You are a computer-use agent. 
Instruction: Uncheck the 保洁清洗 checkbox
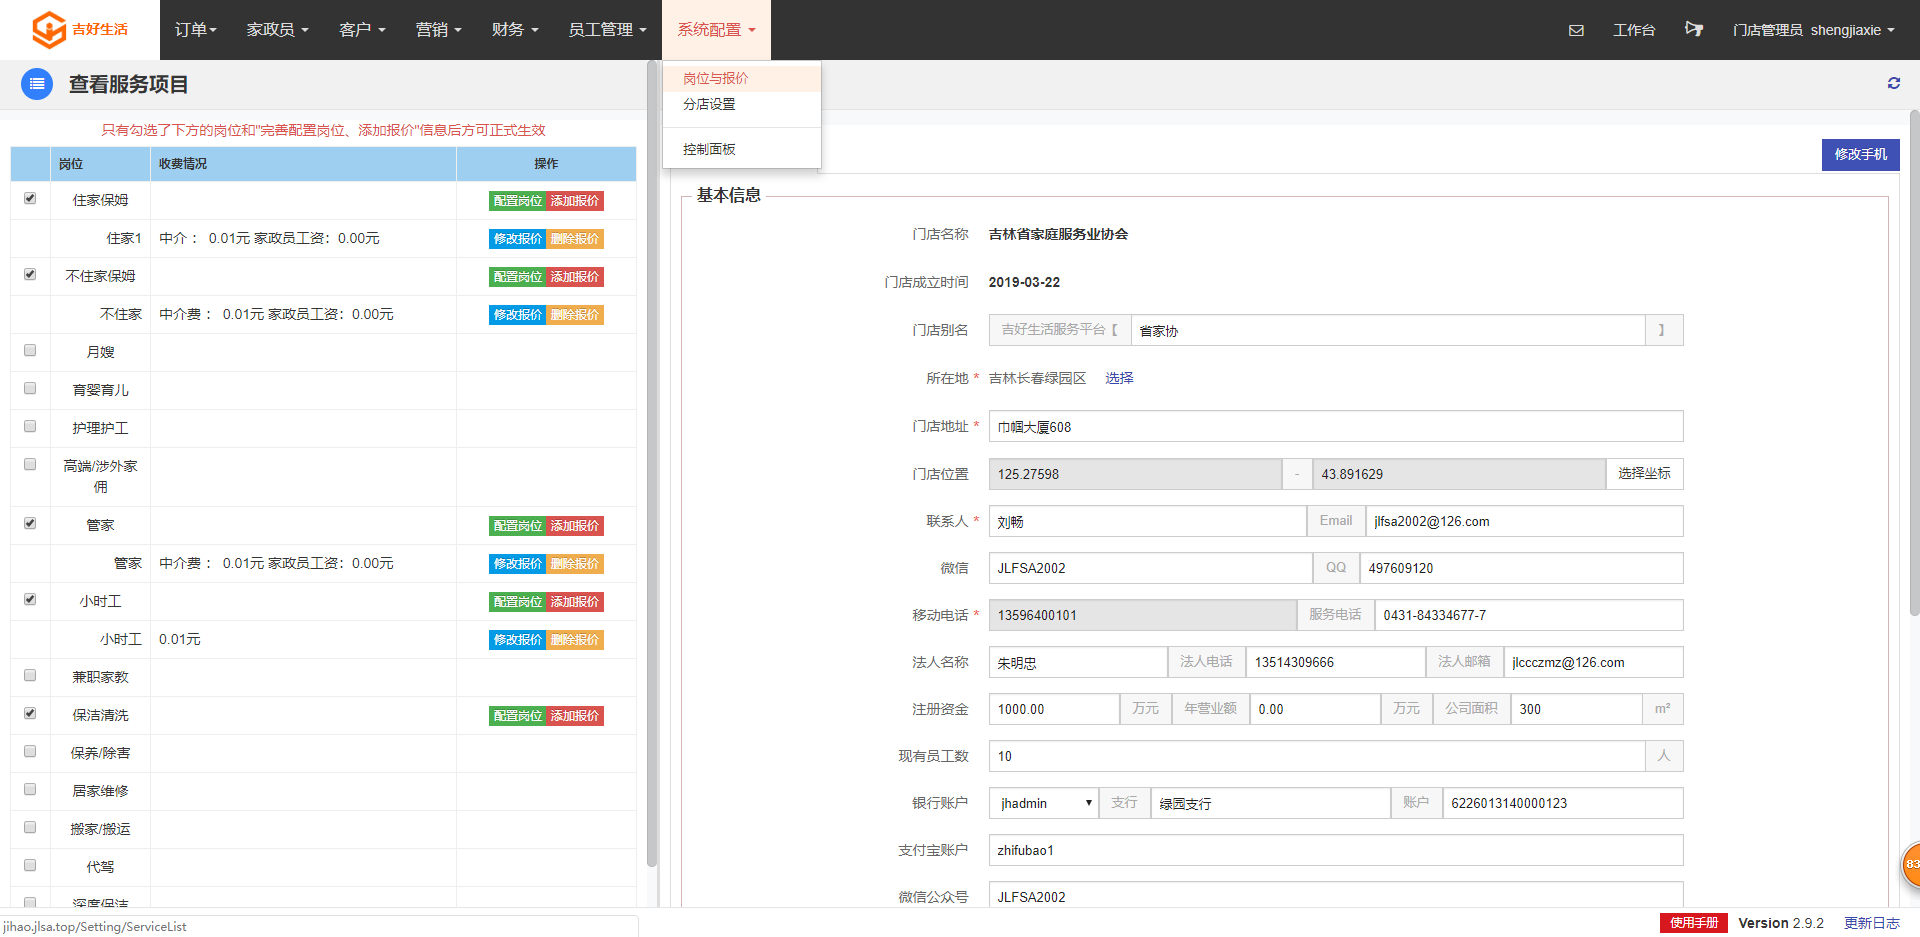click(30, 713)
